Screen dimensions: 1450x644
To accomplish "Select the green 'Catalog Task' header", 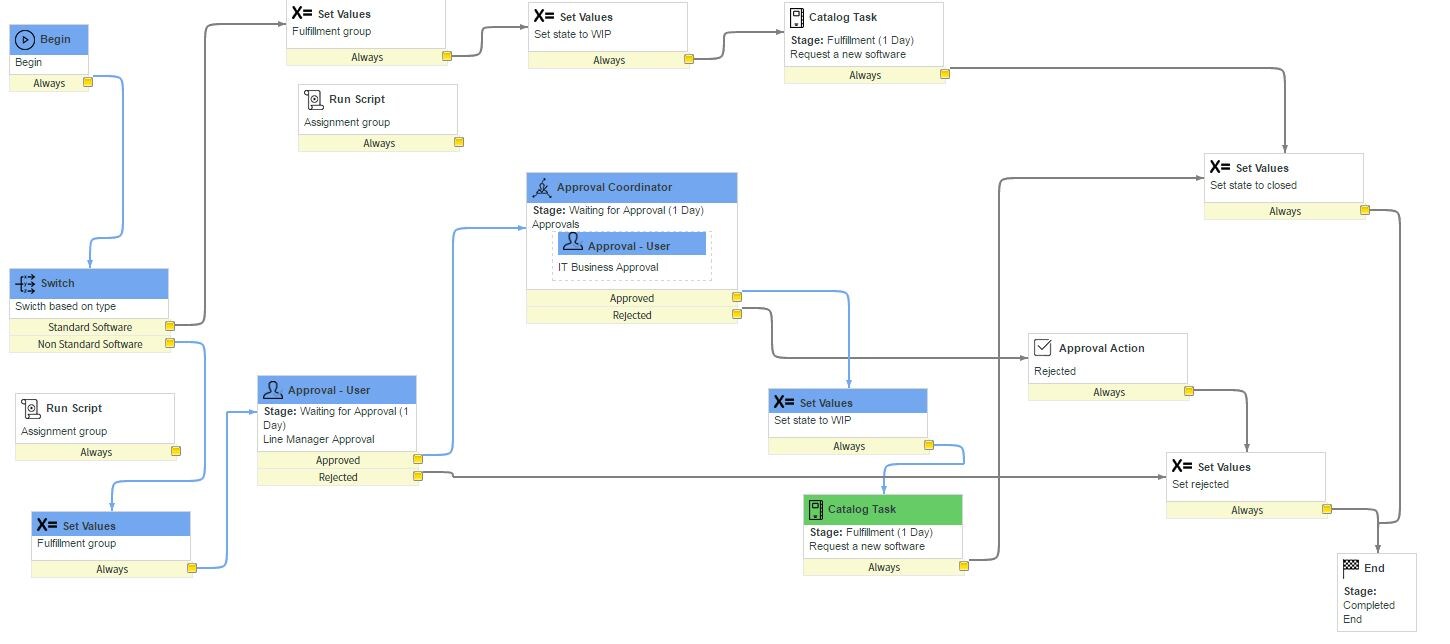I will (883, 509).
